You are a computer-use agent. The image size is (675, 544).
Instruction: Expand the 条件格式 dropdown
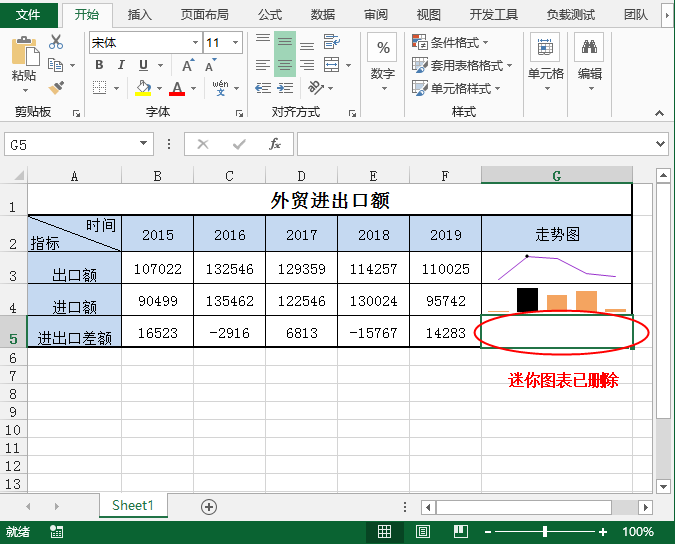click(450, 43)
